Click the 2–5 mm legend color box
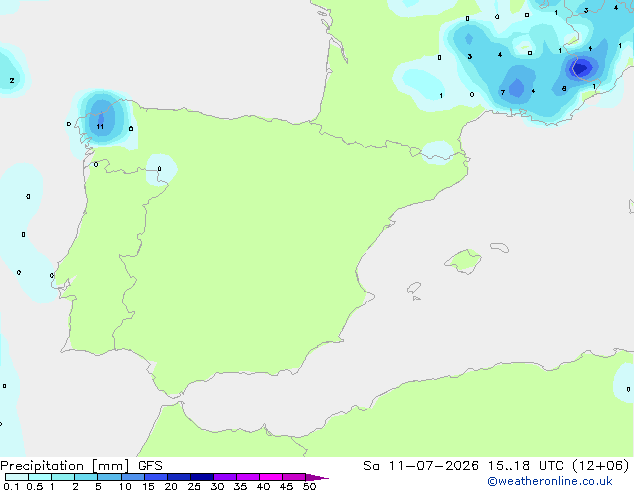Viewport: 634px width, 490px height. [86, 477]
